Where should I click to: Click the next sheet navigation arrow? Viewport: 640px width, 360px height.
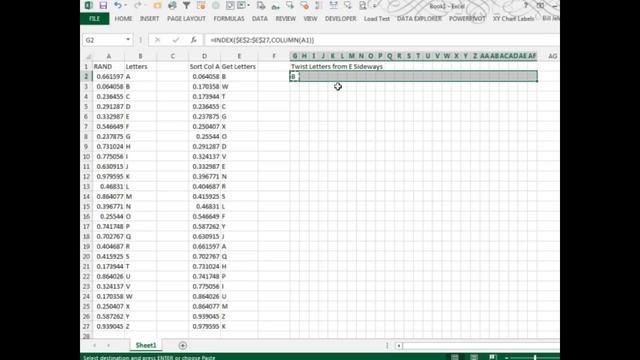tap(108, 346)
